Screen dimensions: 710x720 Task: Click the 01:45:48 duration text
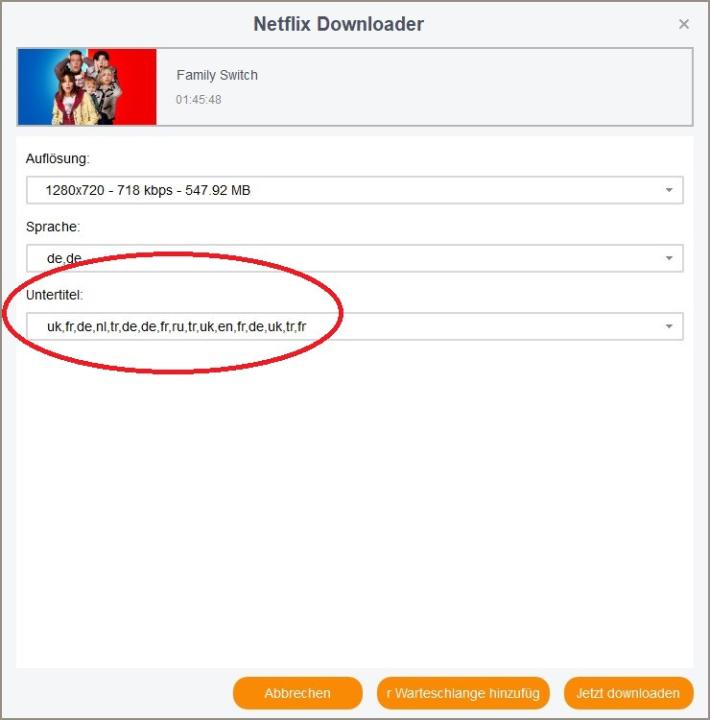pos(198,100)
